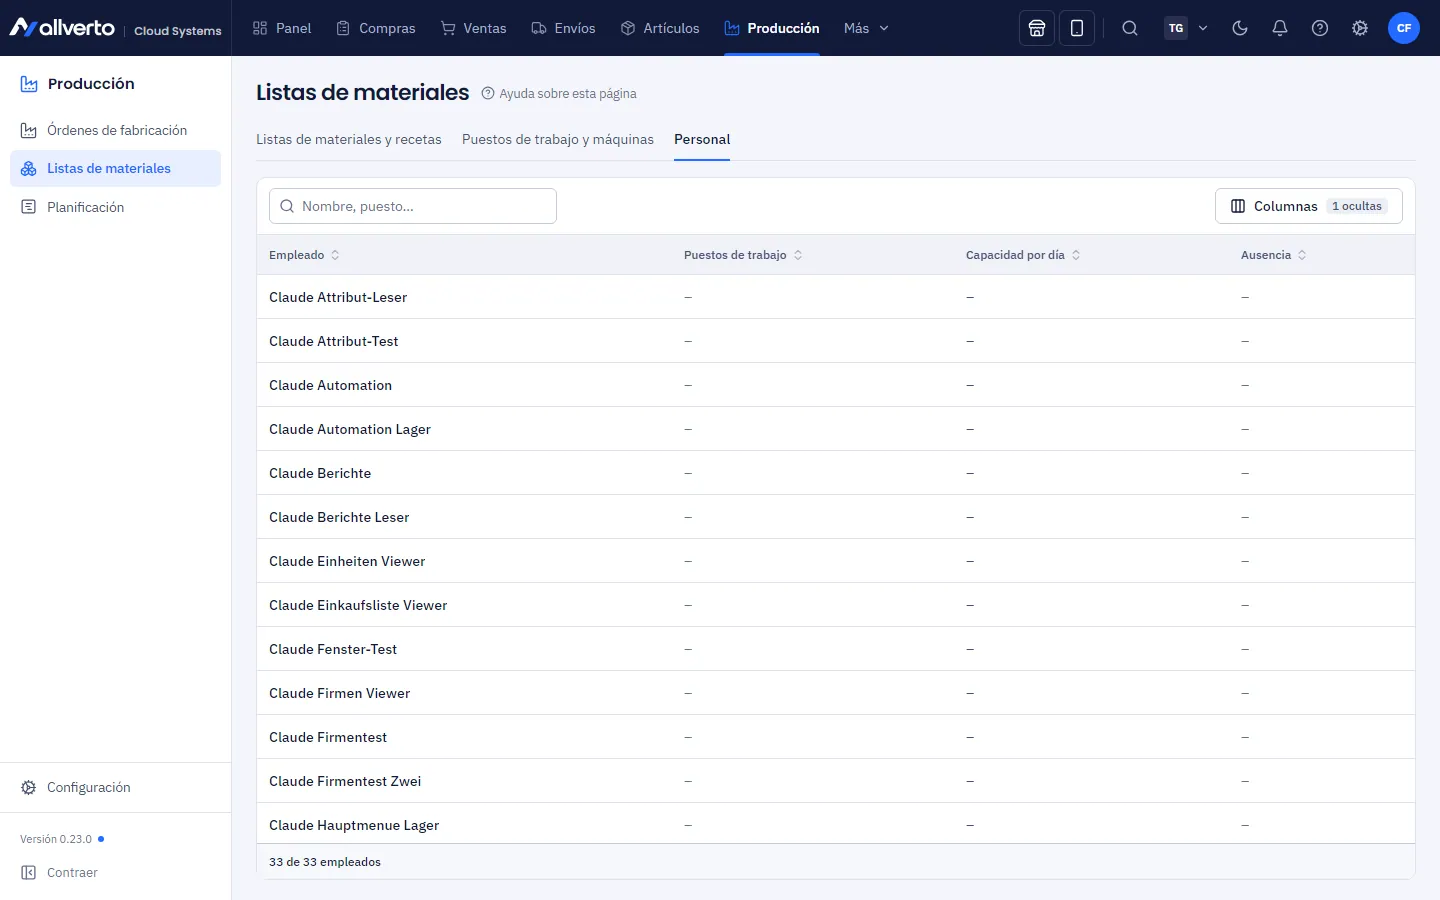This screenshot has height=900, width=1440.
Task: Switch to Listas de materiales y recetas tab
Action: pos(349,139)
